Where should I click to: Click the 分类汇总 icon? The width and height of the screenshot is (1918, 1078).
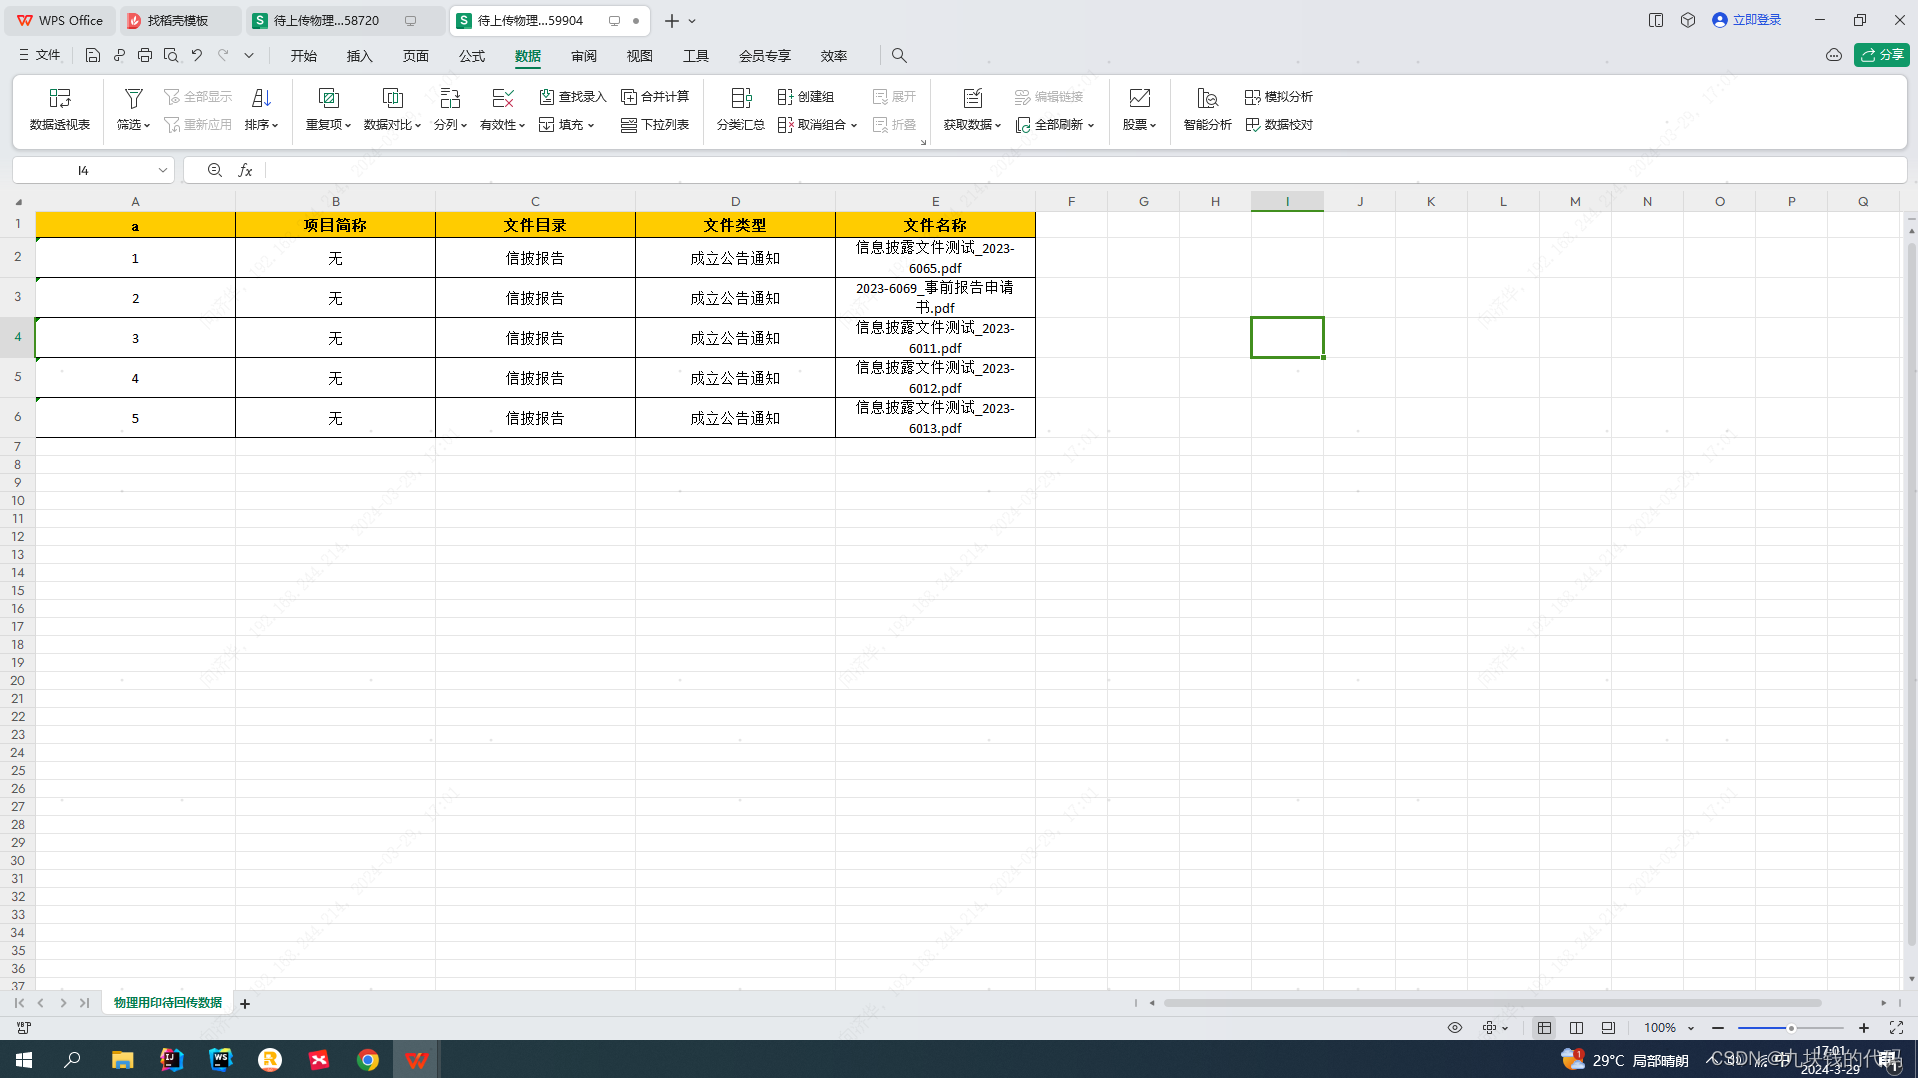(740, 108)
